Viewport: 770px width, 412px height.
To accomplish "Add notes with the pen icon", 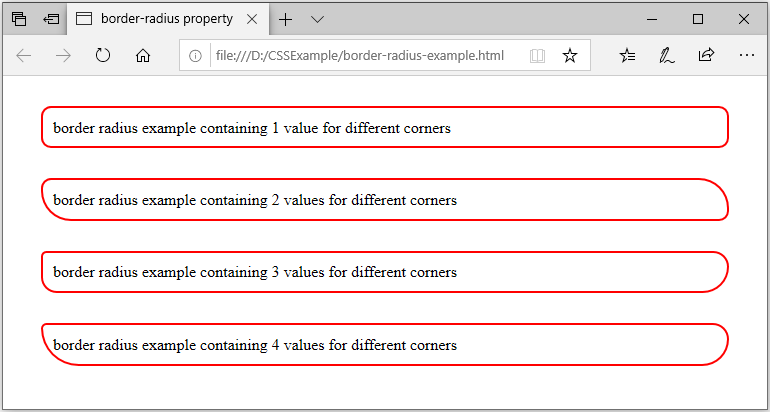I will pyautogui.click(x=666, y=56).
